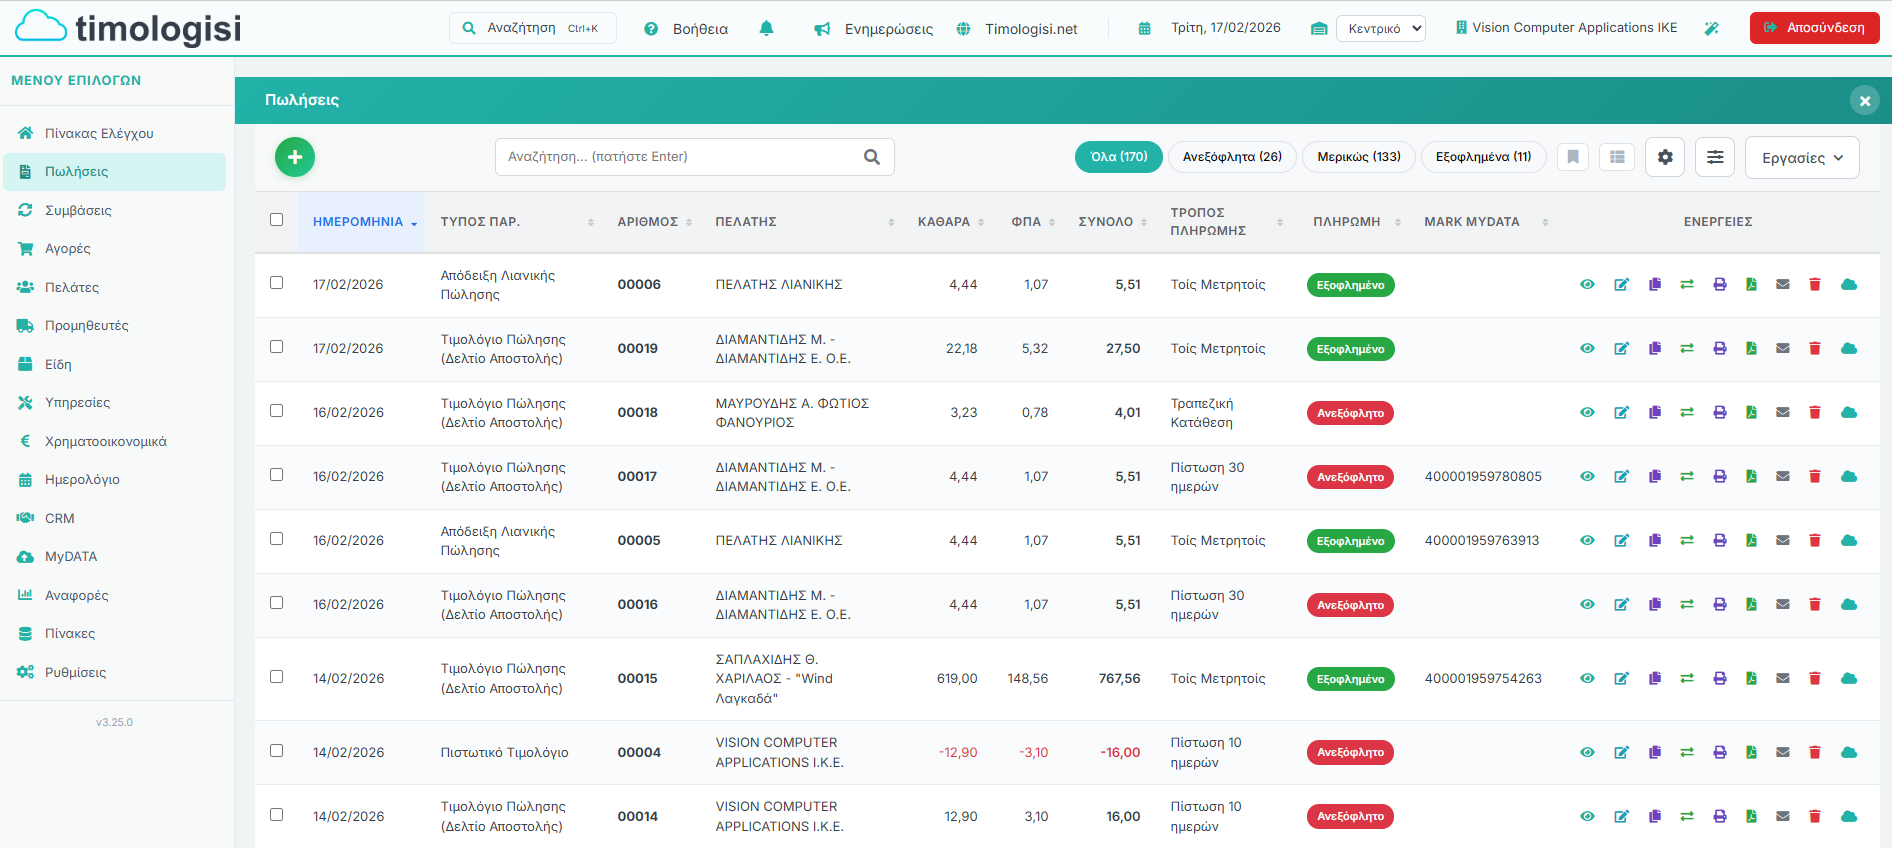Click the notification bell icon

pos(766,28)
